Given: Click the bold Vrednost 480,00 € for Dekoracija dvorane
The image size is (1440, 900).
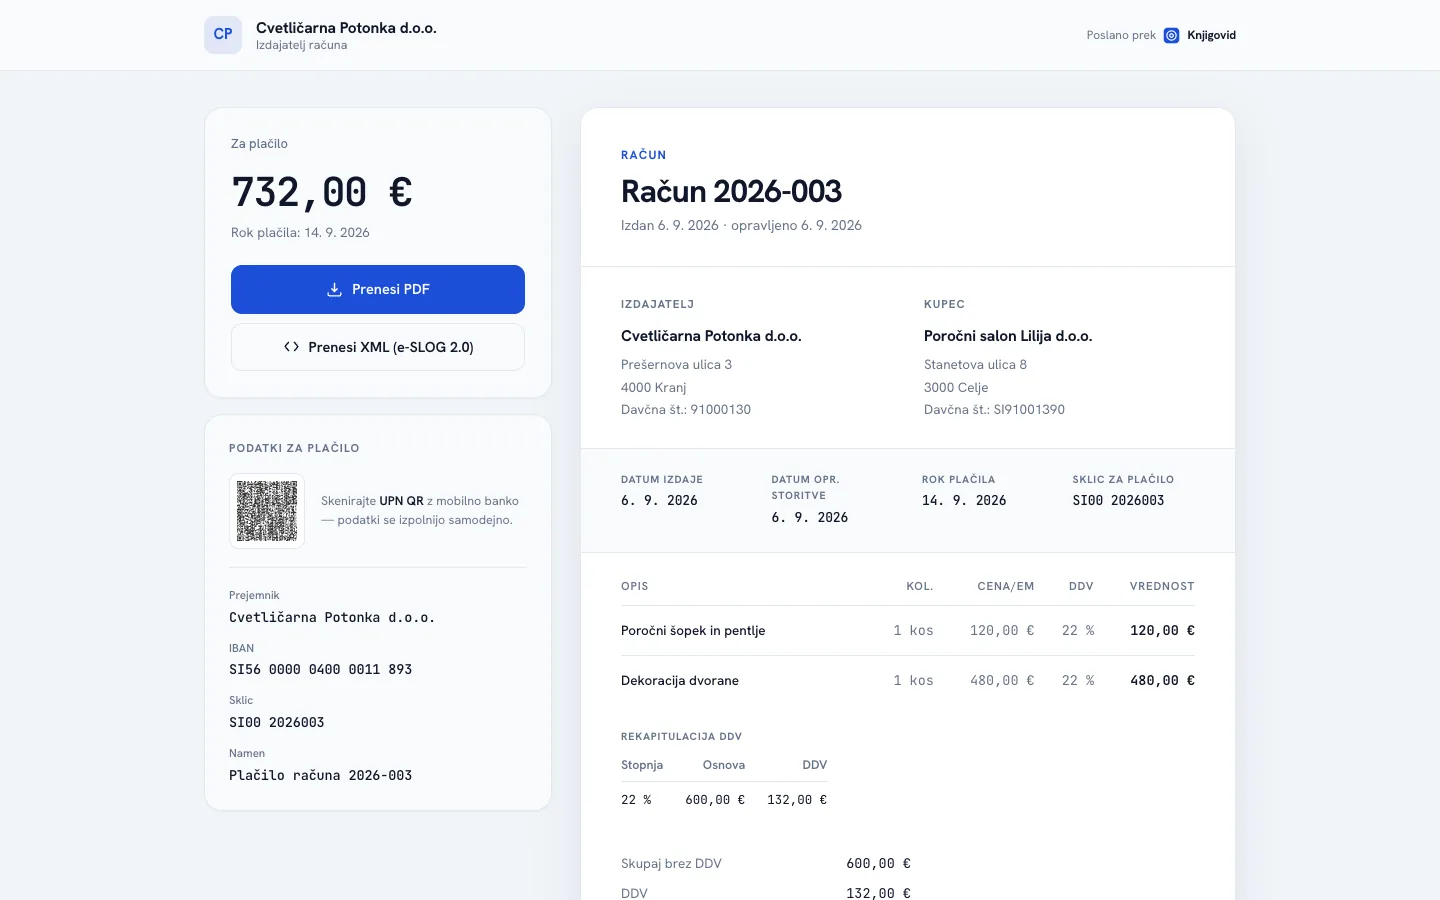Looking at the screenshot, I should click(1162, 681).
